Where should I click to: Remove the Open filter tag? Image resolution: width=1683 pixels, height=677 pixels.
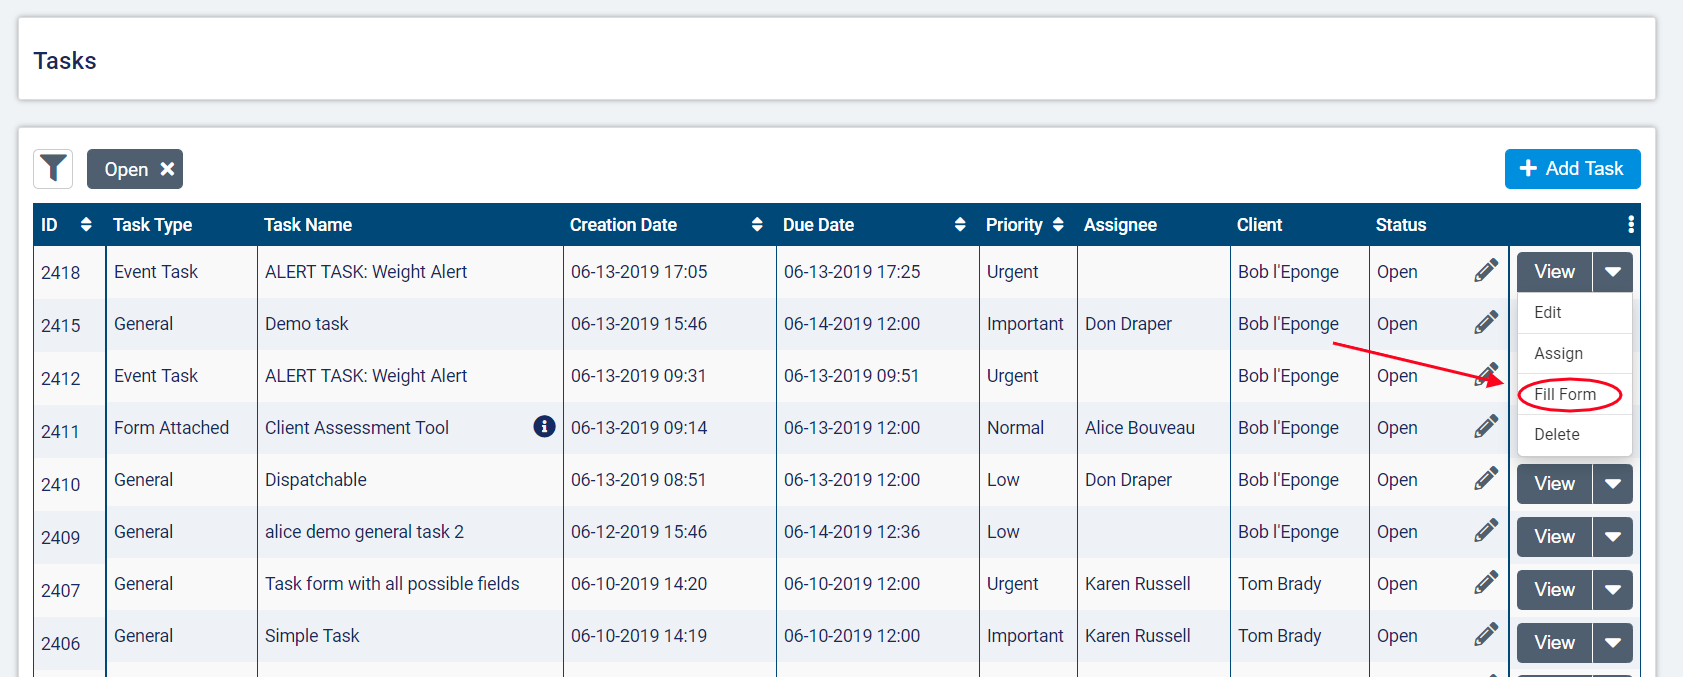click(x=167, y=169)
